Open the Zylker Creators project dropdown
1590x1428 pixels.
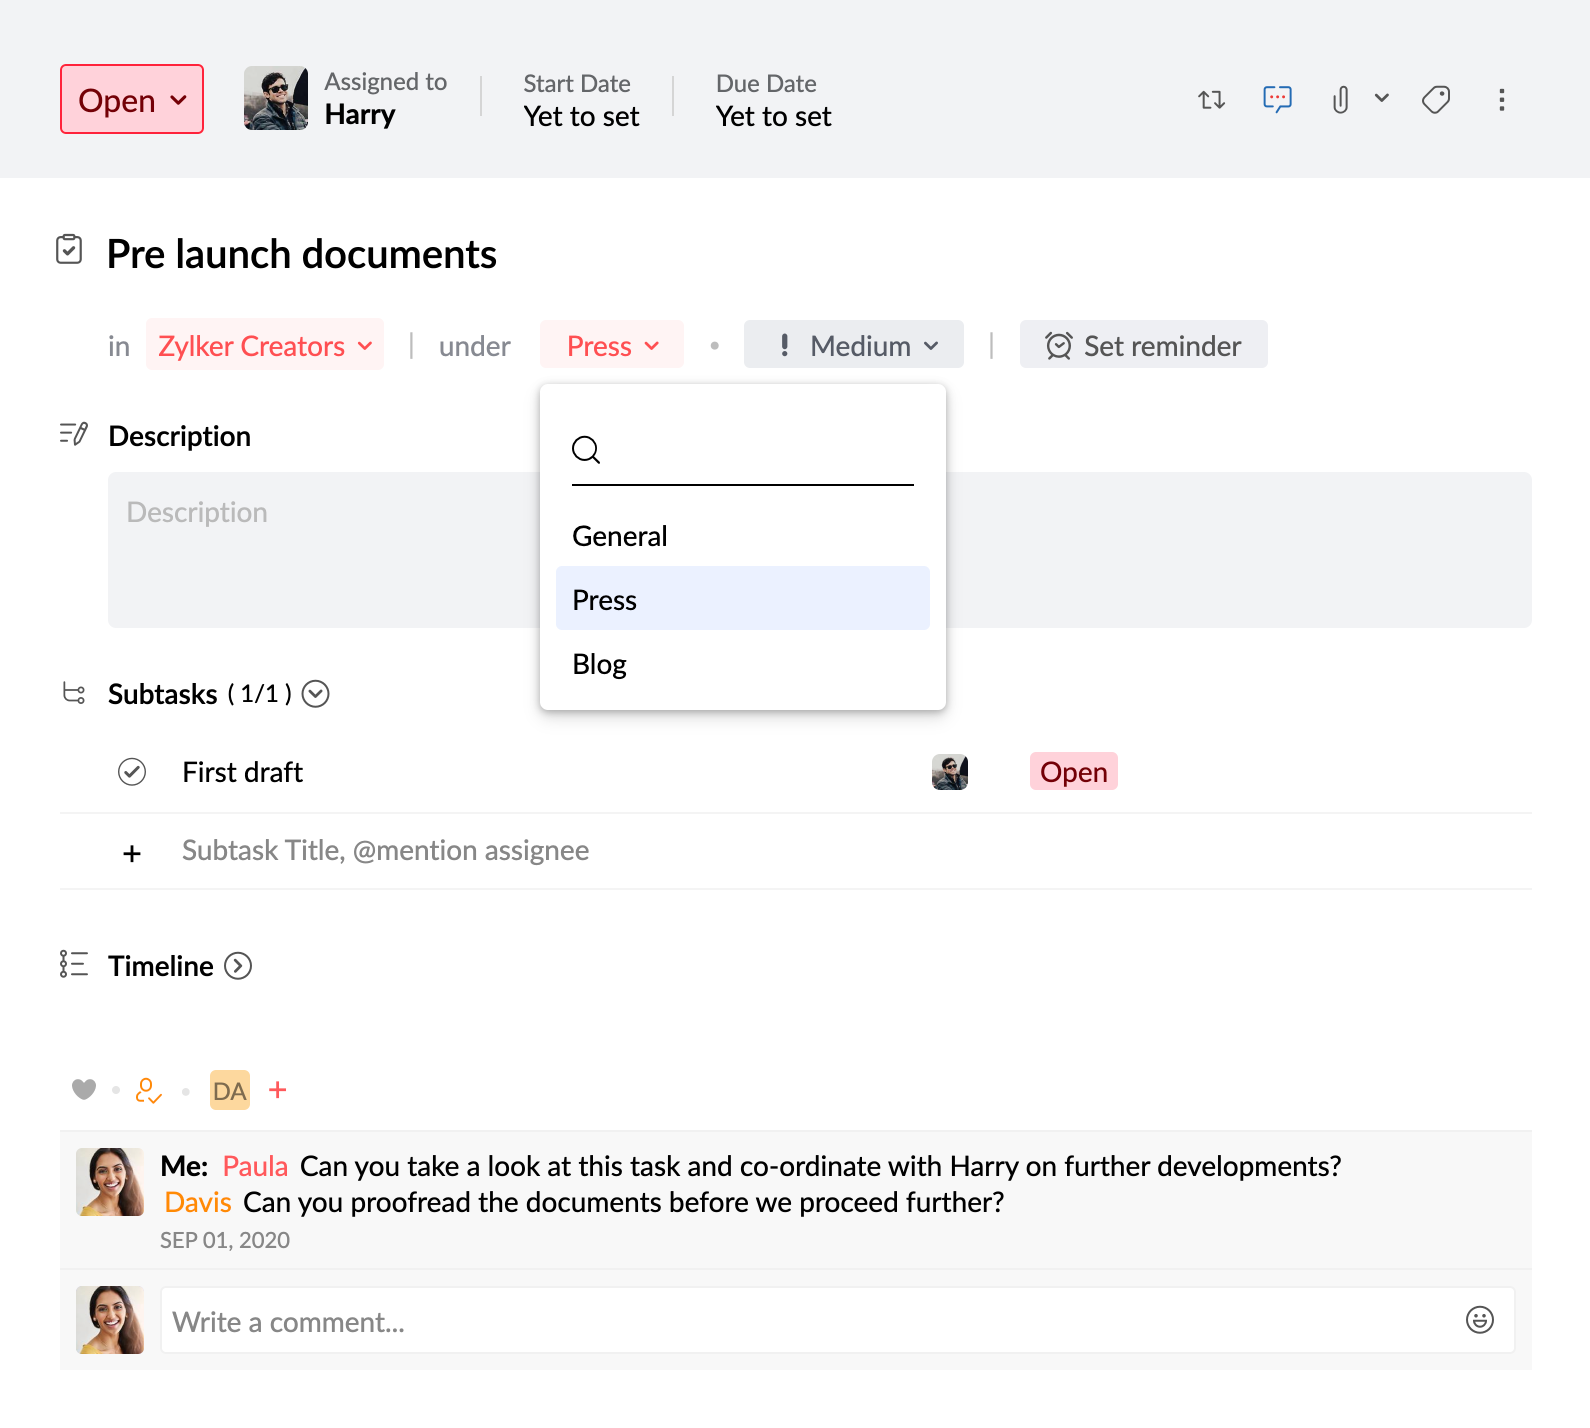click(265, 346)
